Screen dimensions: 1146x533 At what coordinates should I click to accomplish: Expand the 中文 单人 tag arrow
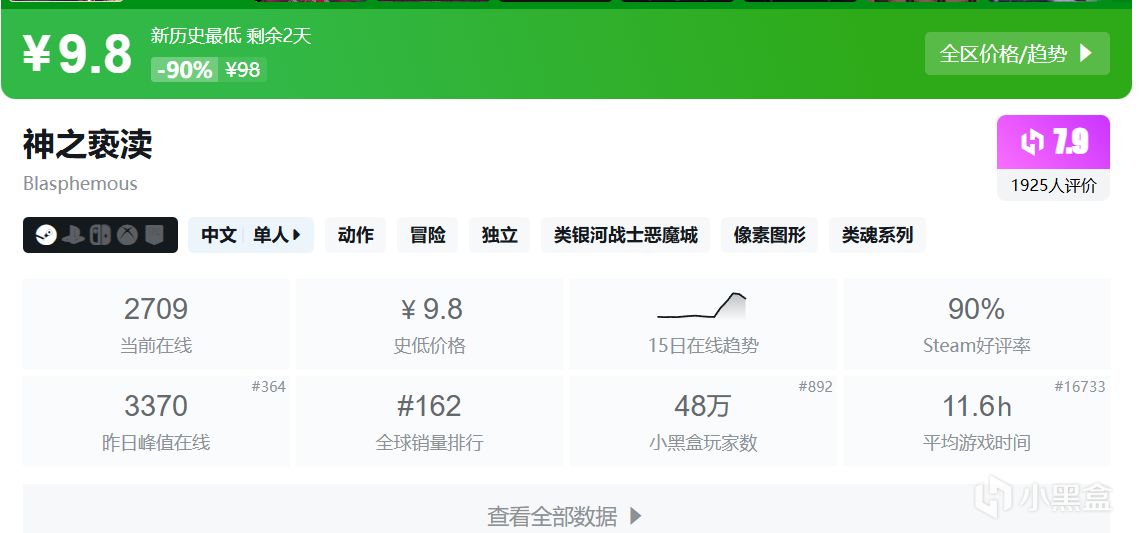(297, 235)
